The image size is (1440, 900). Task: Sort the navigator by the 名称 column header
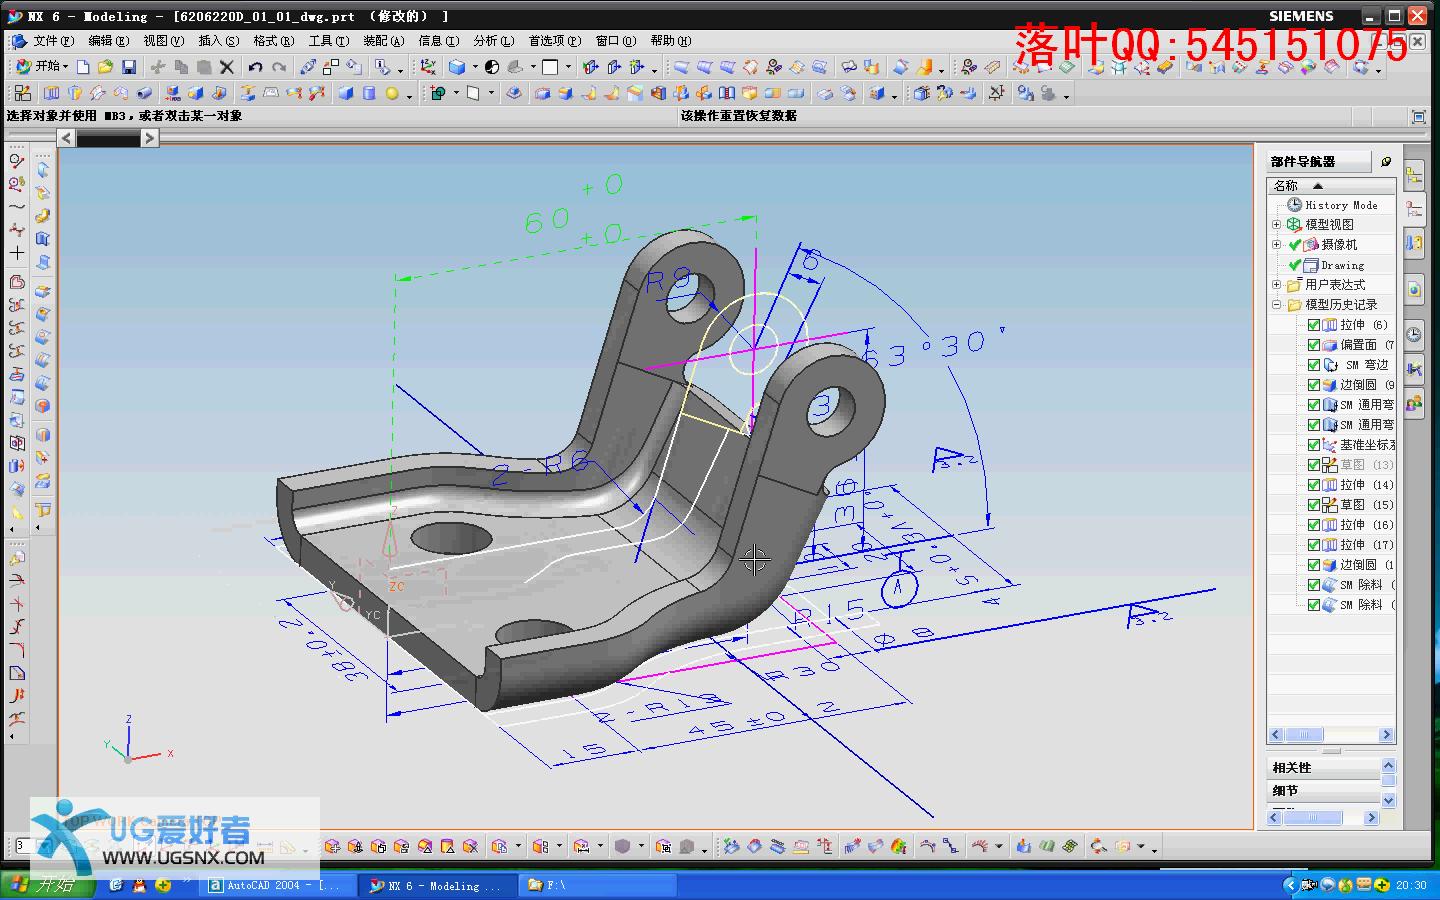pos(1331,186)
